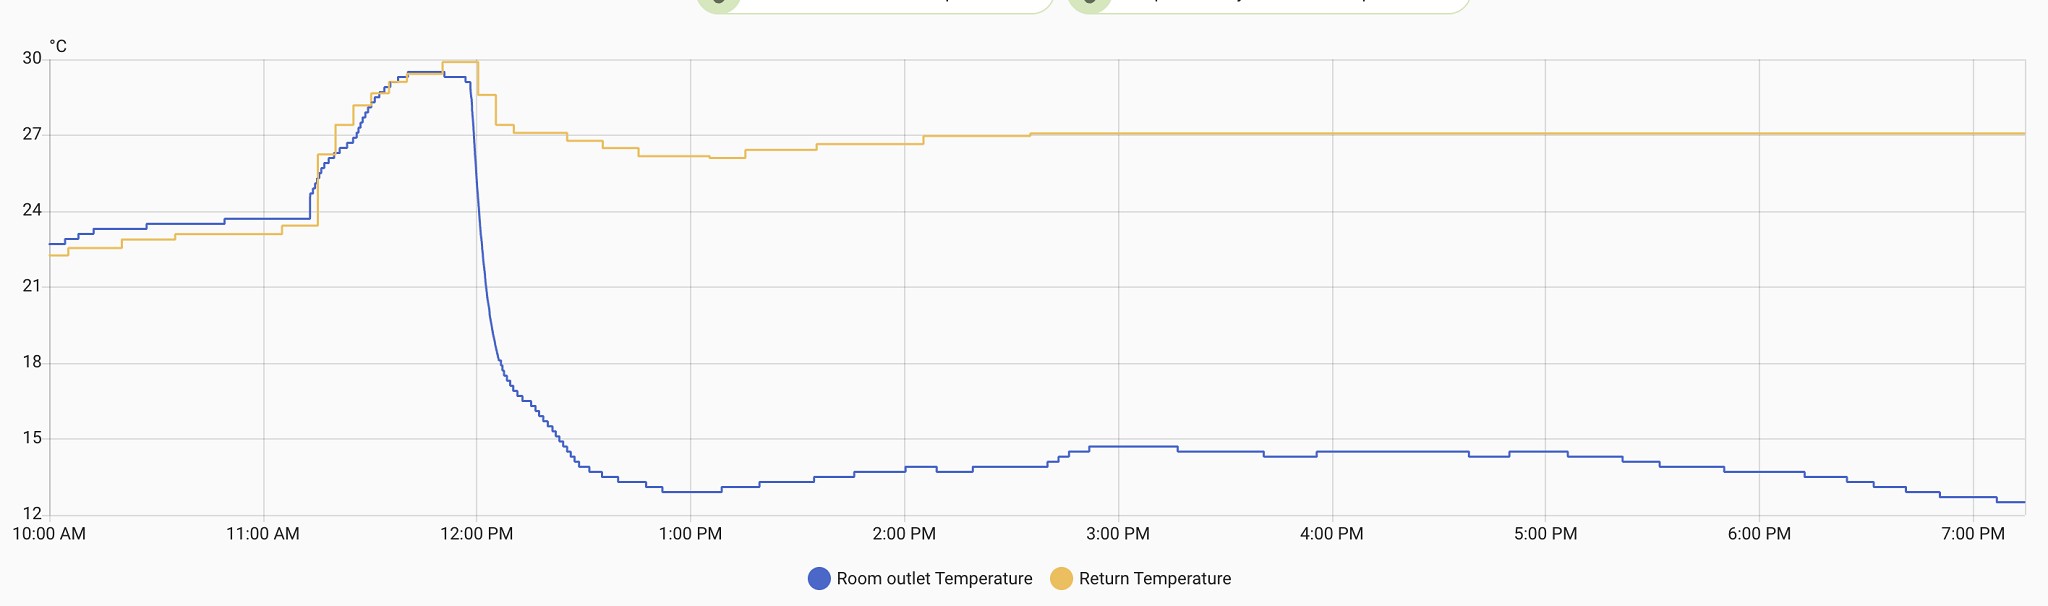Image resolution: width=2048 pixels, height=606 pixels.
Task: Click the blue Room outlet legend circle
Action: pos(819,579)
